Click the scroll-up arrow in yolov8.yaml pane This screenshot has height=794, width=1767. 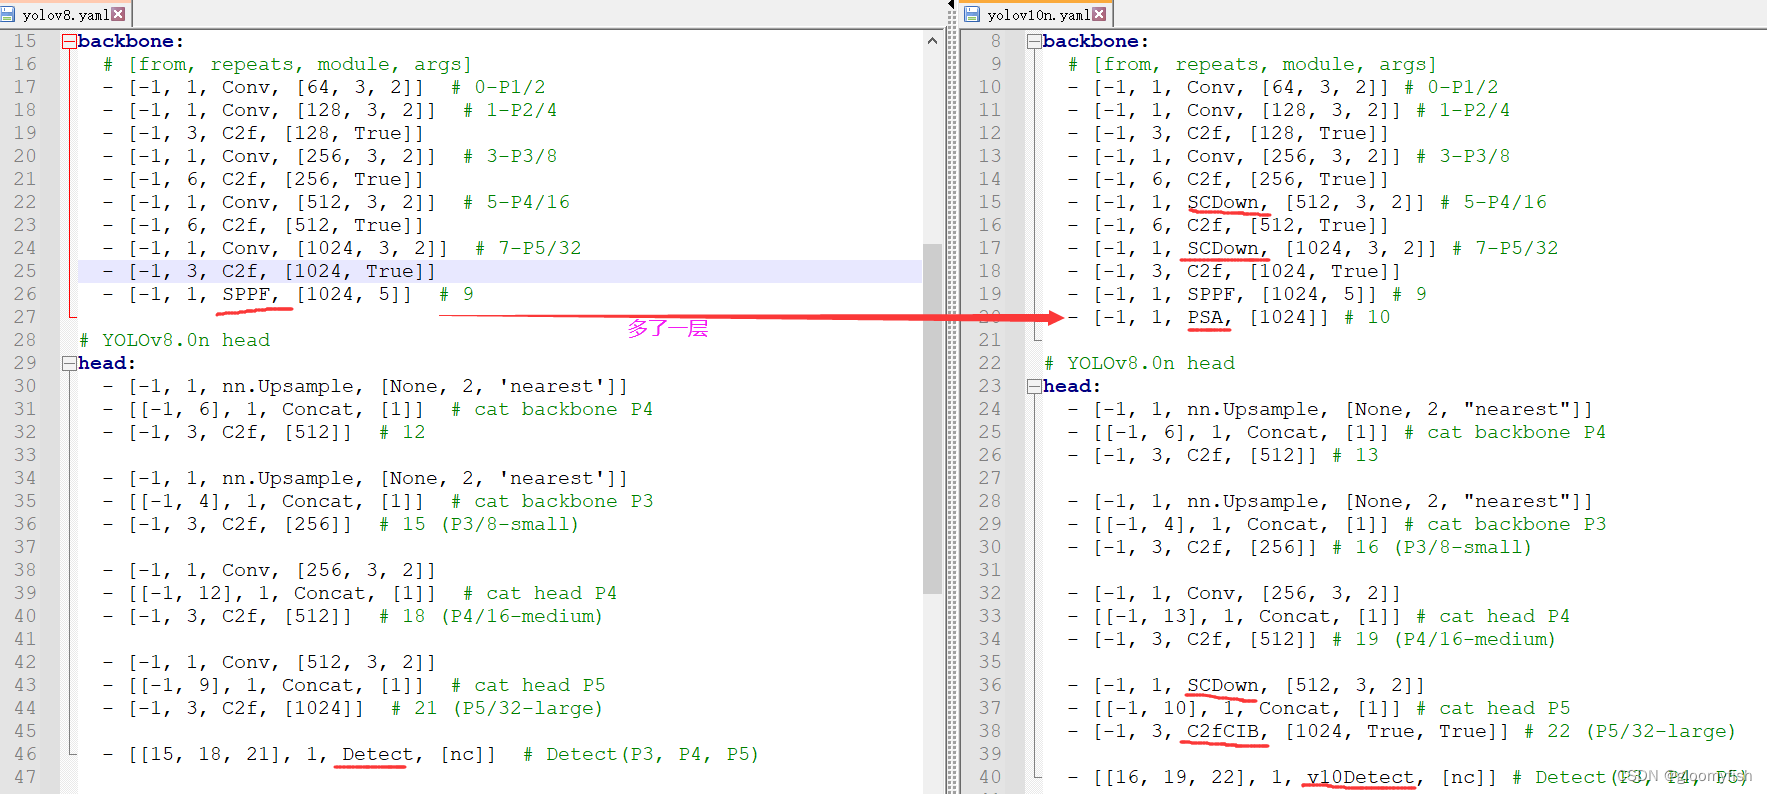point(932,41)
